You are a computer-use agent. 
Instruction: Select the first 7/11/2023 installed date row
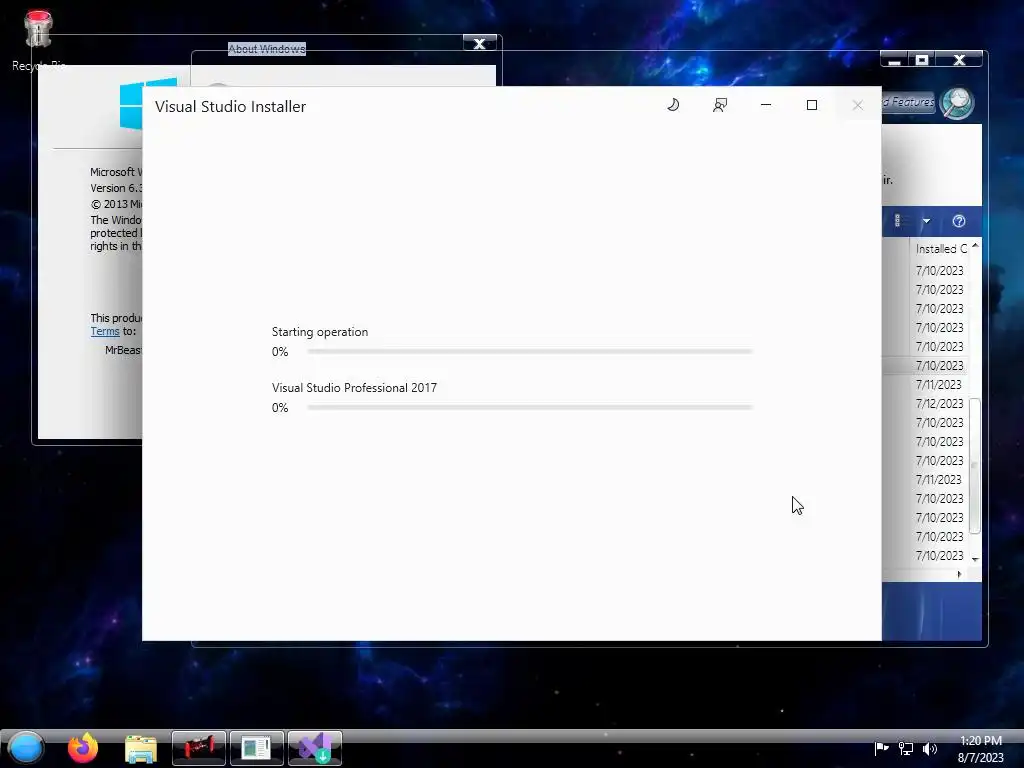tap(939, 385)
